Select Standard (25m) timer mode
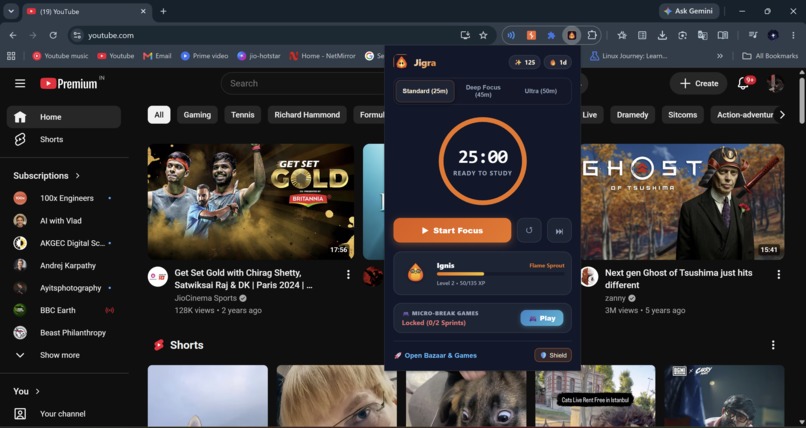The width and height of the screenshot is (806, 428). pyautogui.click(x=425, y=91)
